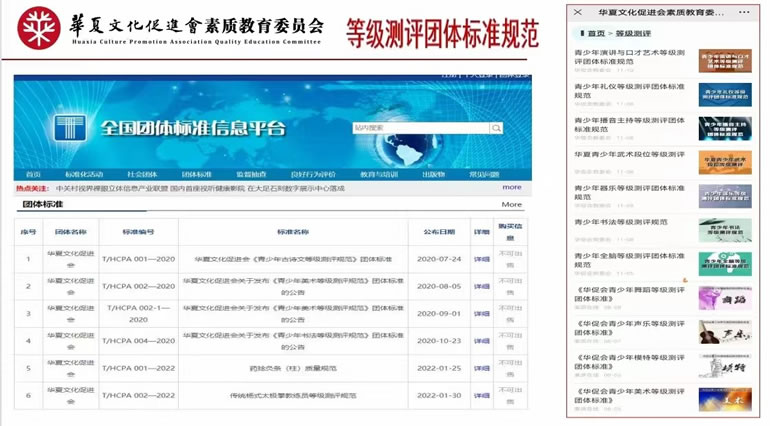
Task: Open article 青少年全脑等级测评团体标准规范
Action: pyautogui.click(x=629, y=260)
